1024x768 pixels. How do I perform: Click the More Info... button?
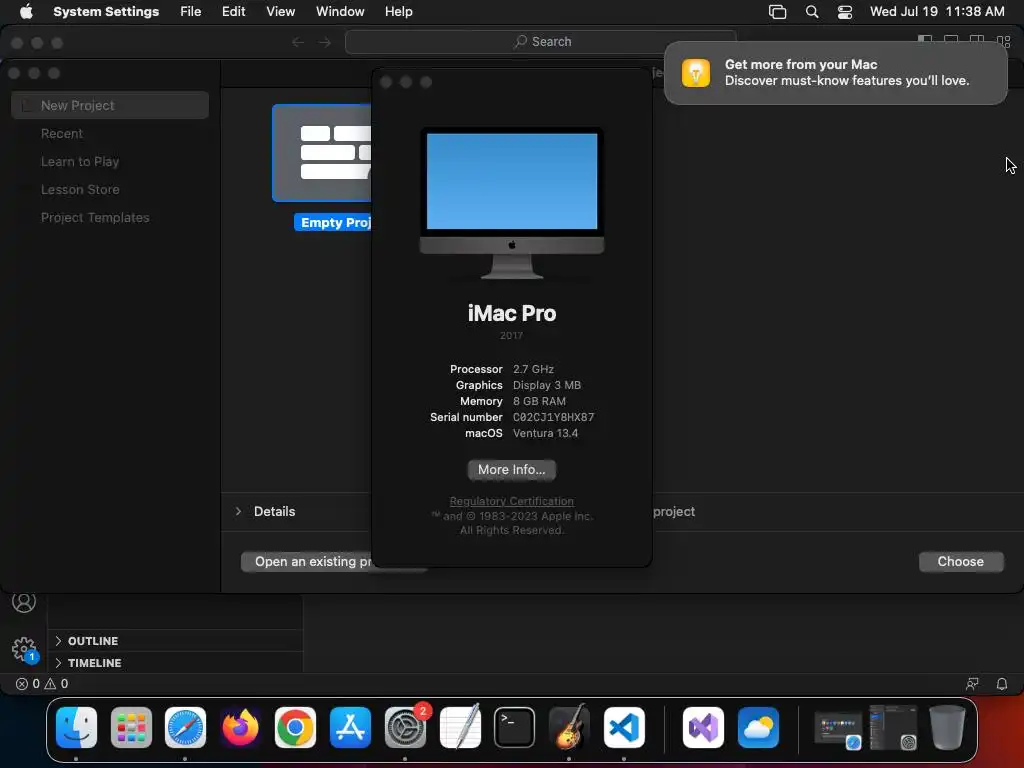511,470
